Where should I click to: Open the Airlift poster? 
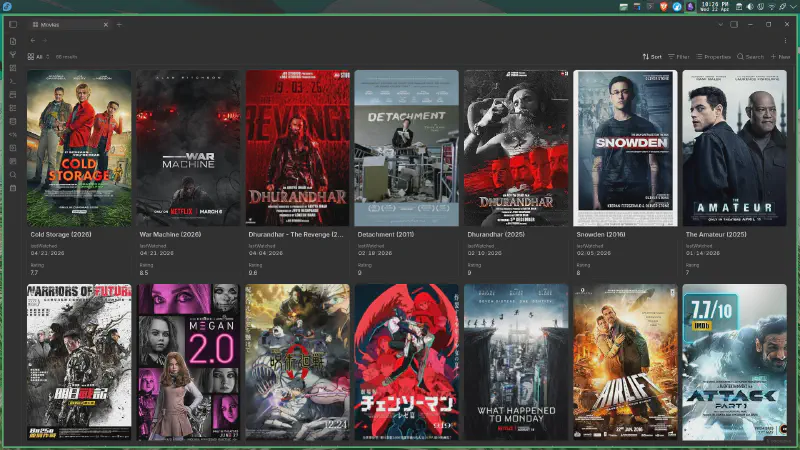tap(625, 362)
